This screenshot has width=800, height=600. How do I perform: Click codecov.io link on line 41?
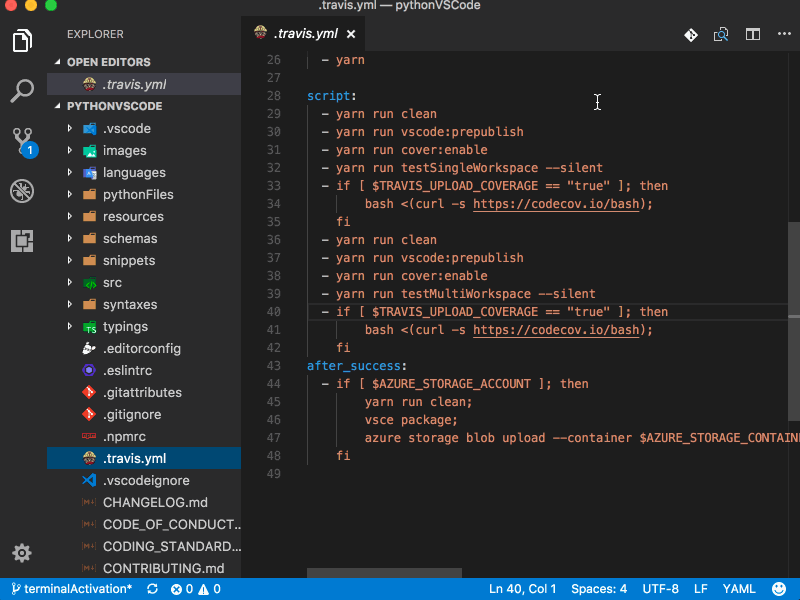[556, 330]
